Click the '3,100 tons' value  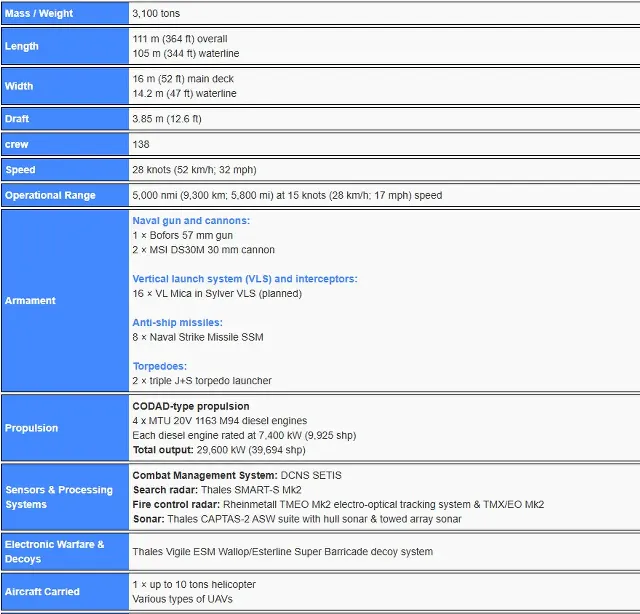(x=157, y=14)
